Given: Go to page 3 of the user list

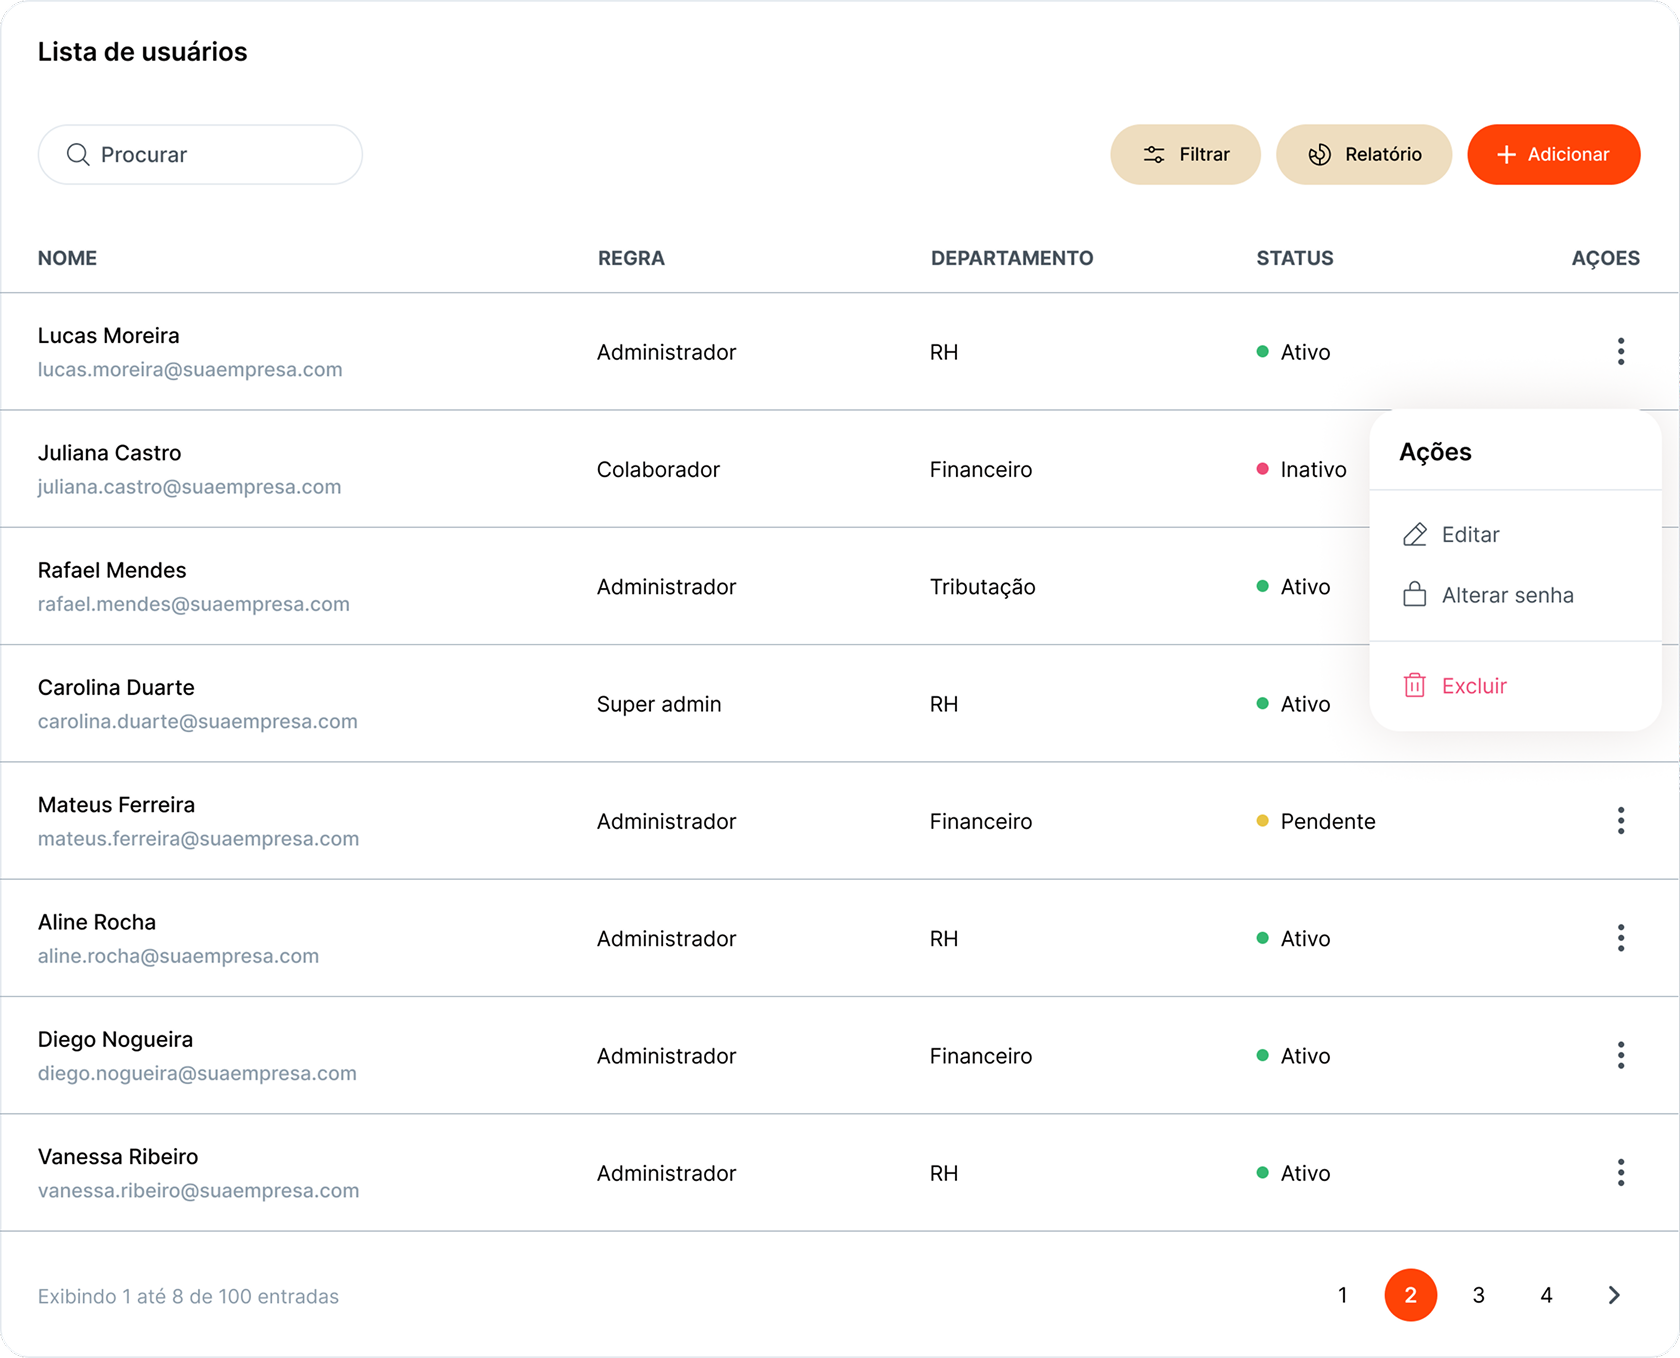Looking at the screenshot, I should coord(1478,1295).
